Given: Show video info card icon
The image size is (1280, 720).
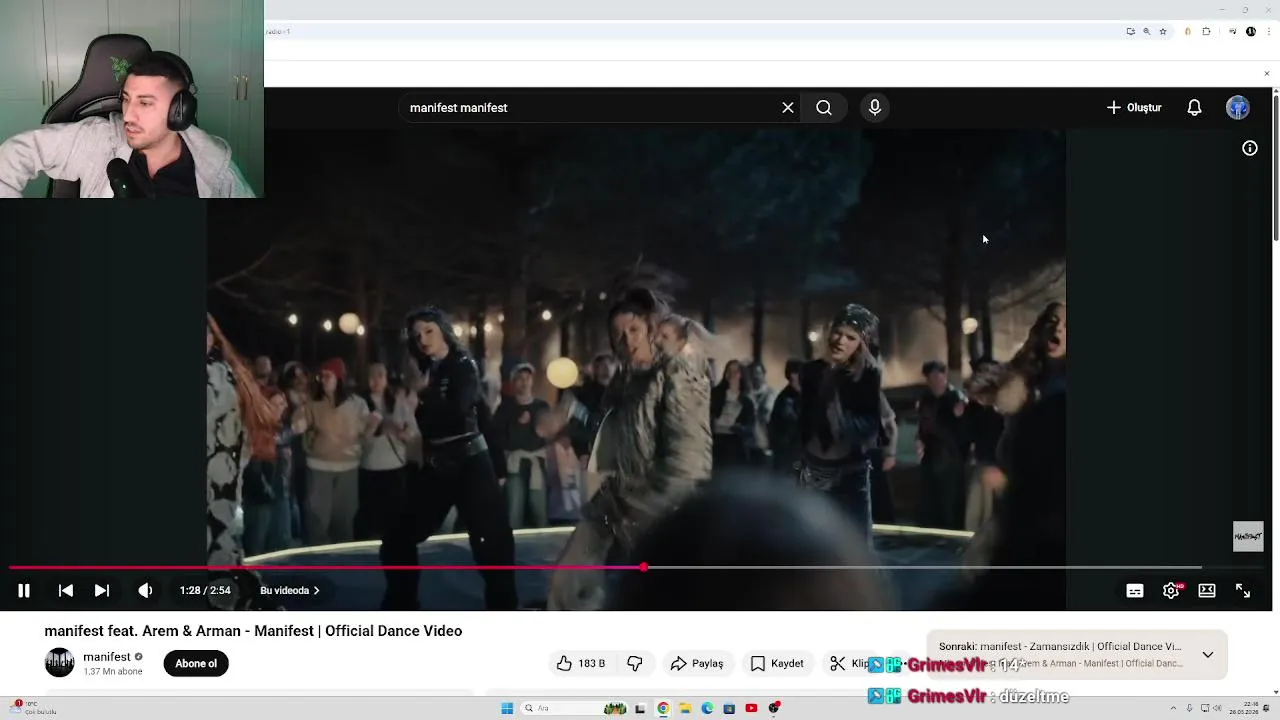Looking at the screenshot, I should click(x=1250, y=148).
